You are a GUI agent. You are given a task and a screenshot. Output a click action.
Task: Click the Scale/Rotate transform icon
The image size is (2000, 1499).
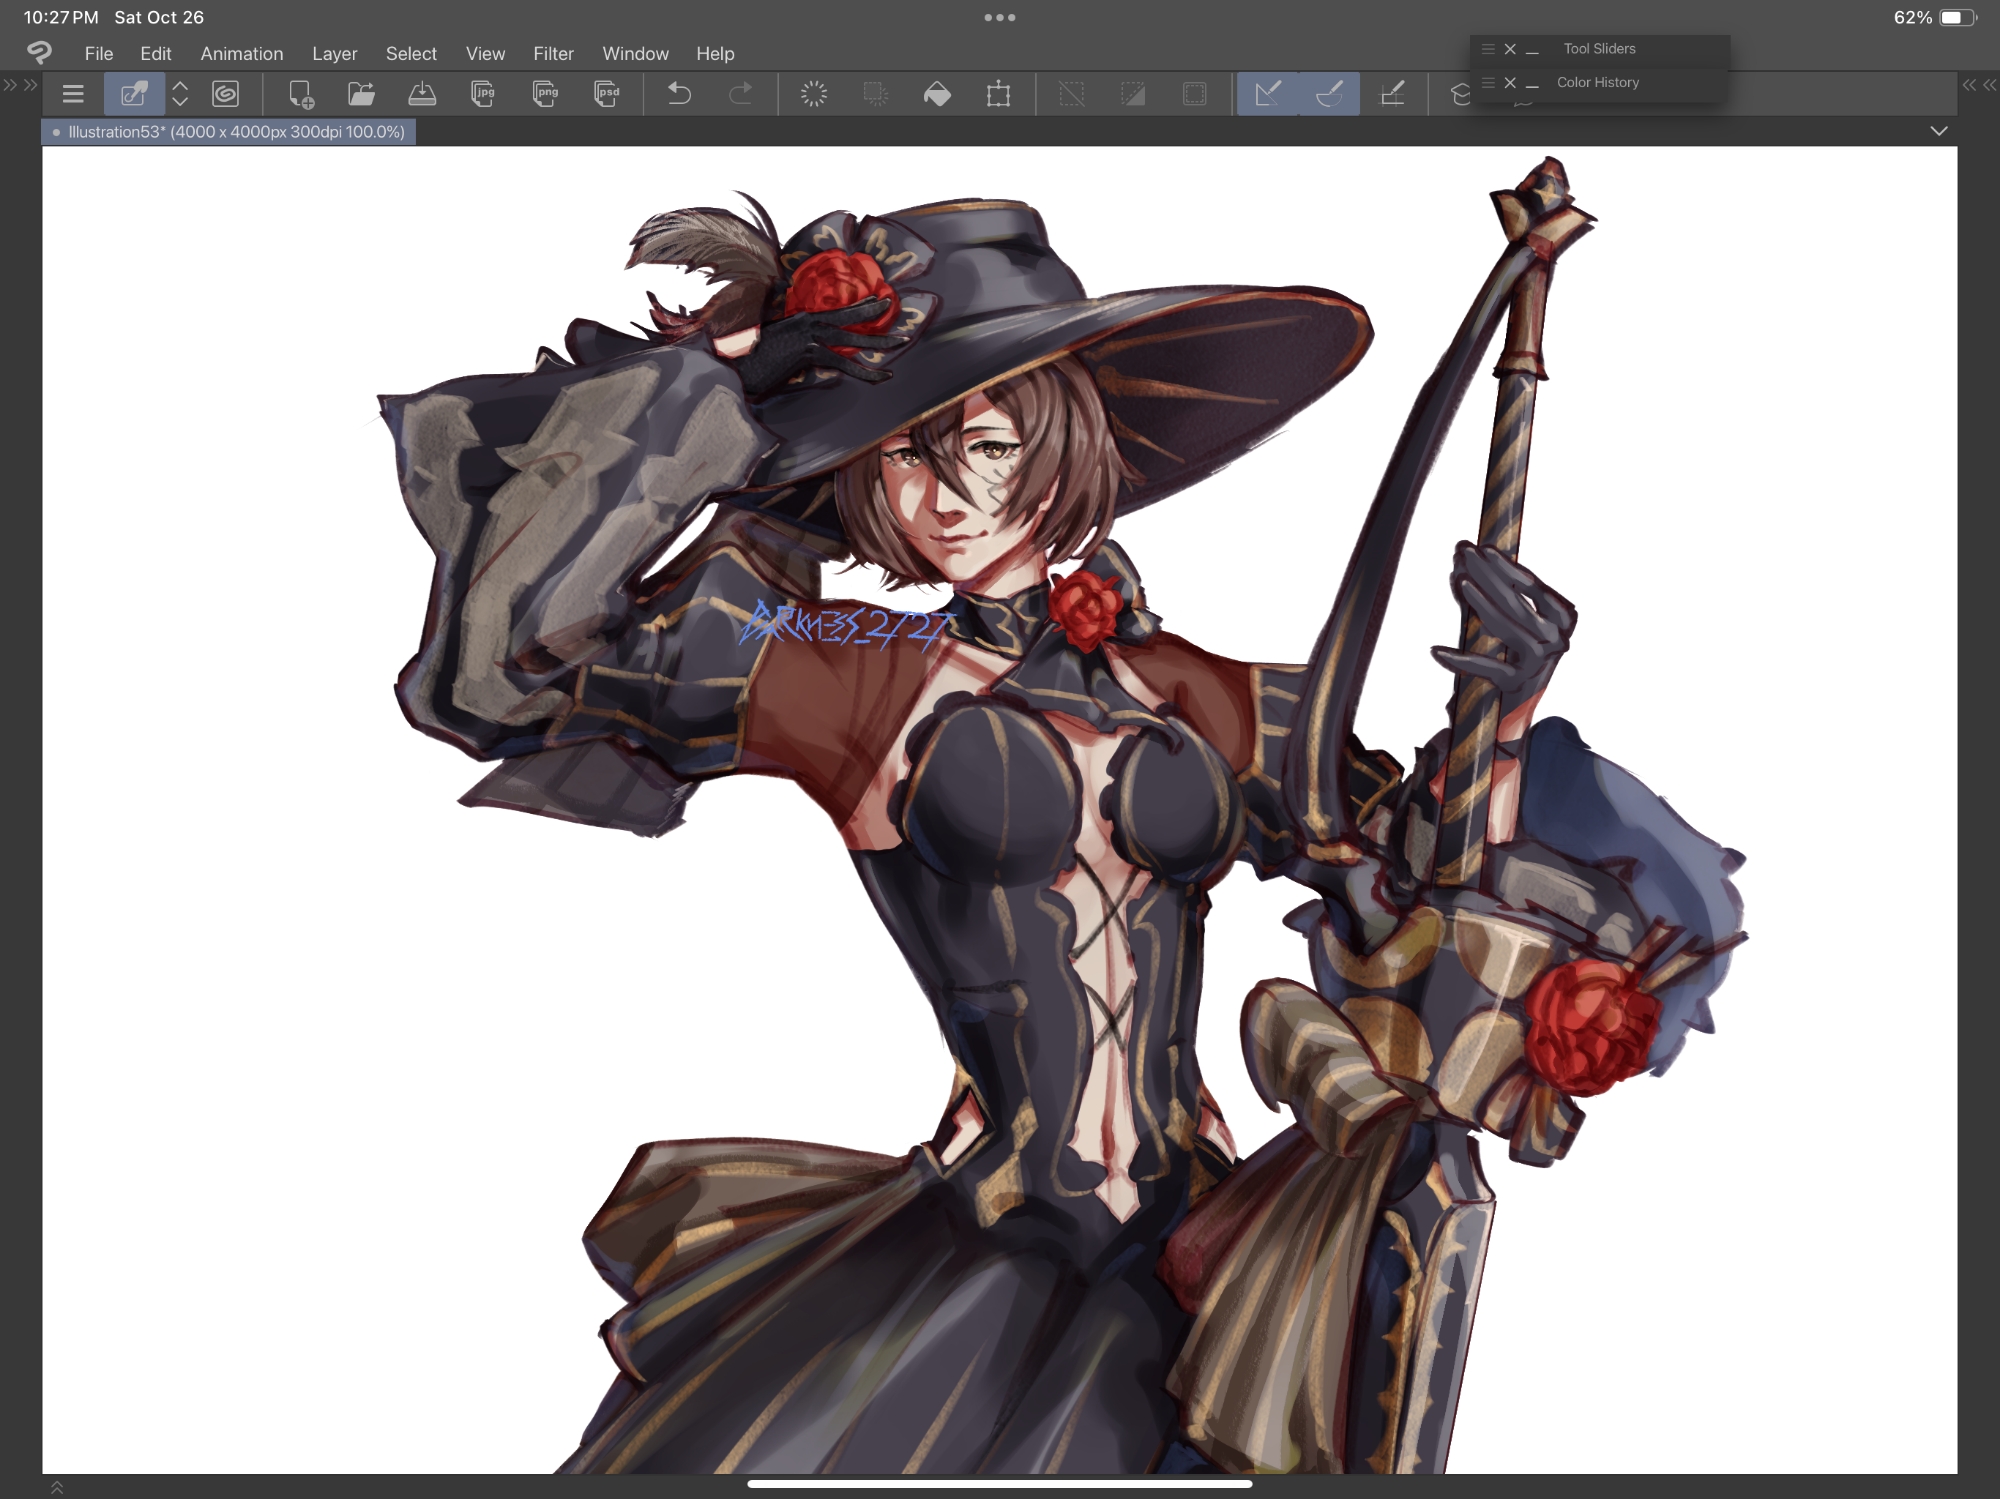tap(998, 95)
